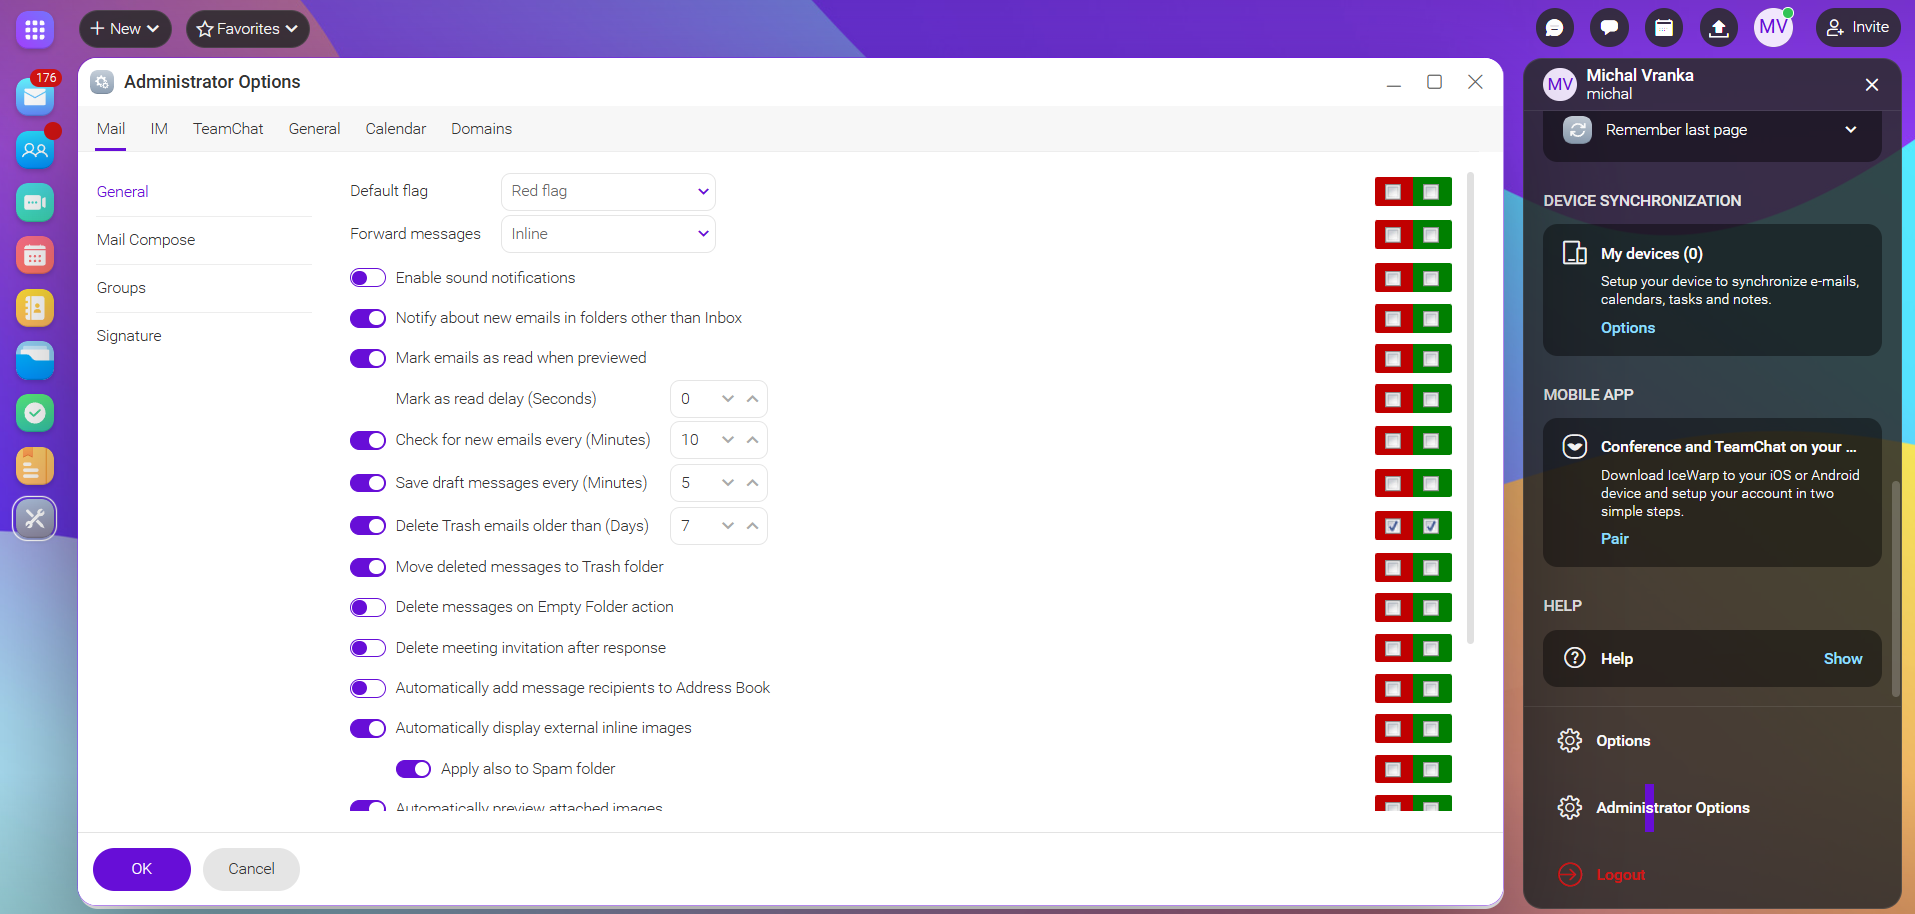Open the Favorites dropdown menu
This screenshot has height=914, width=1915.
pyautogui.click(x=248, y=29)
